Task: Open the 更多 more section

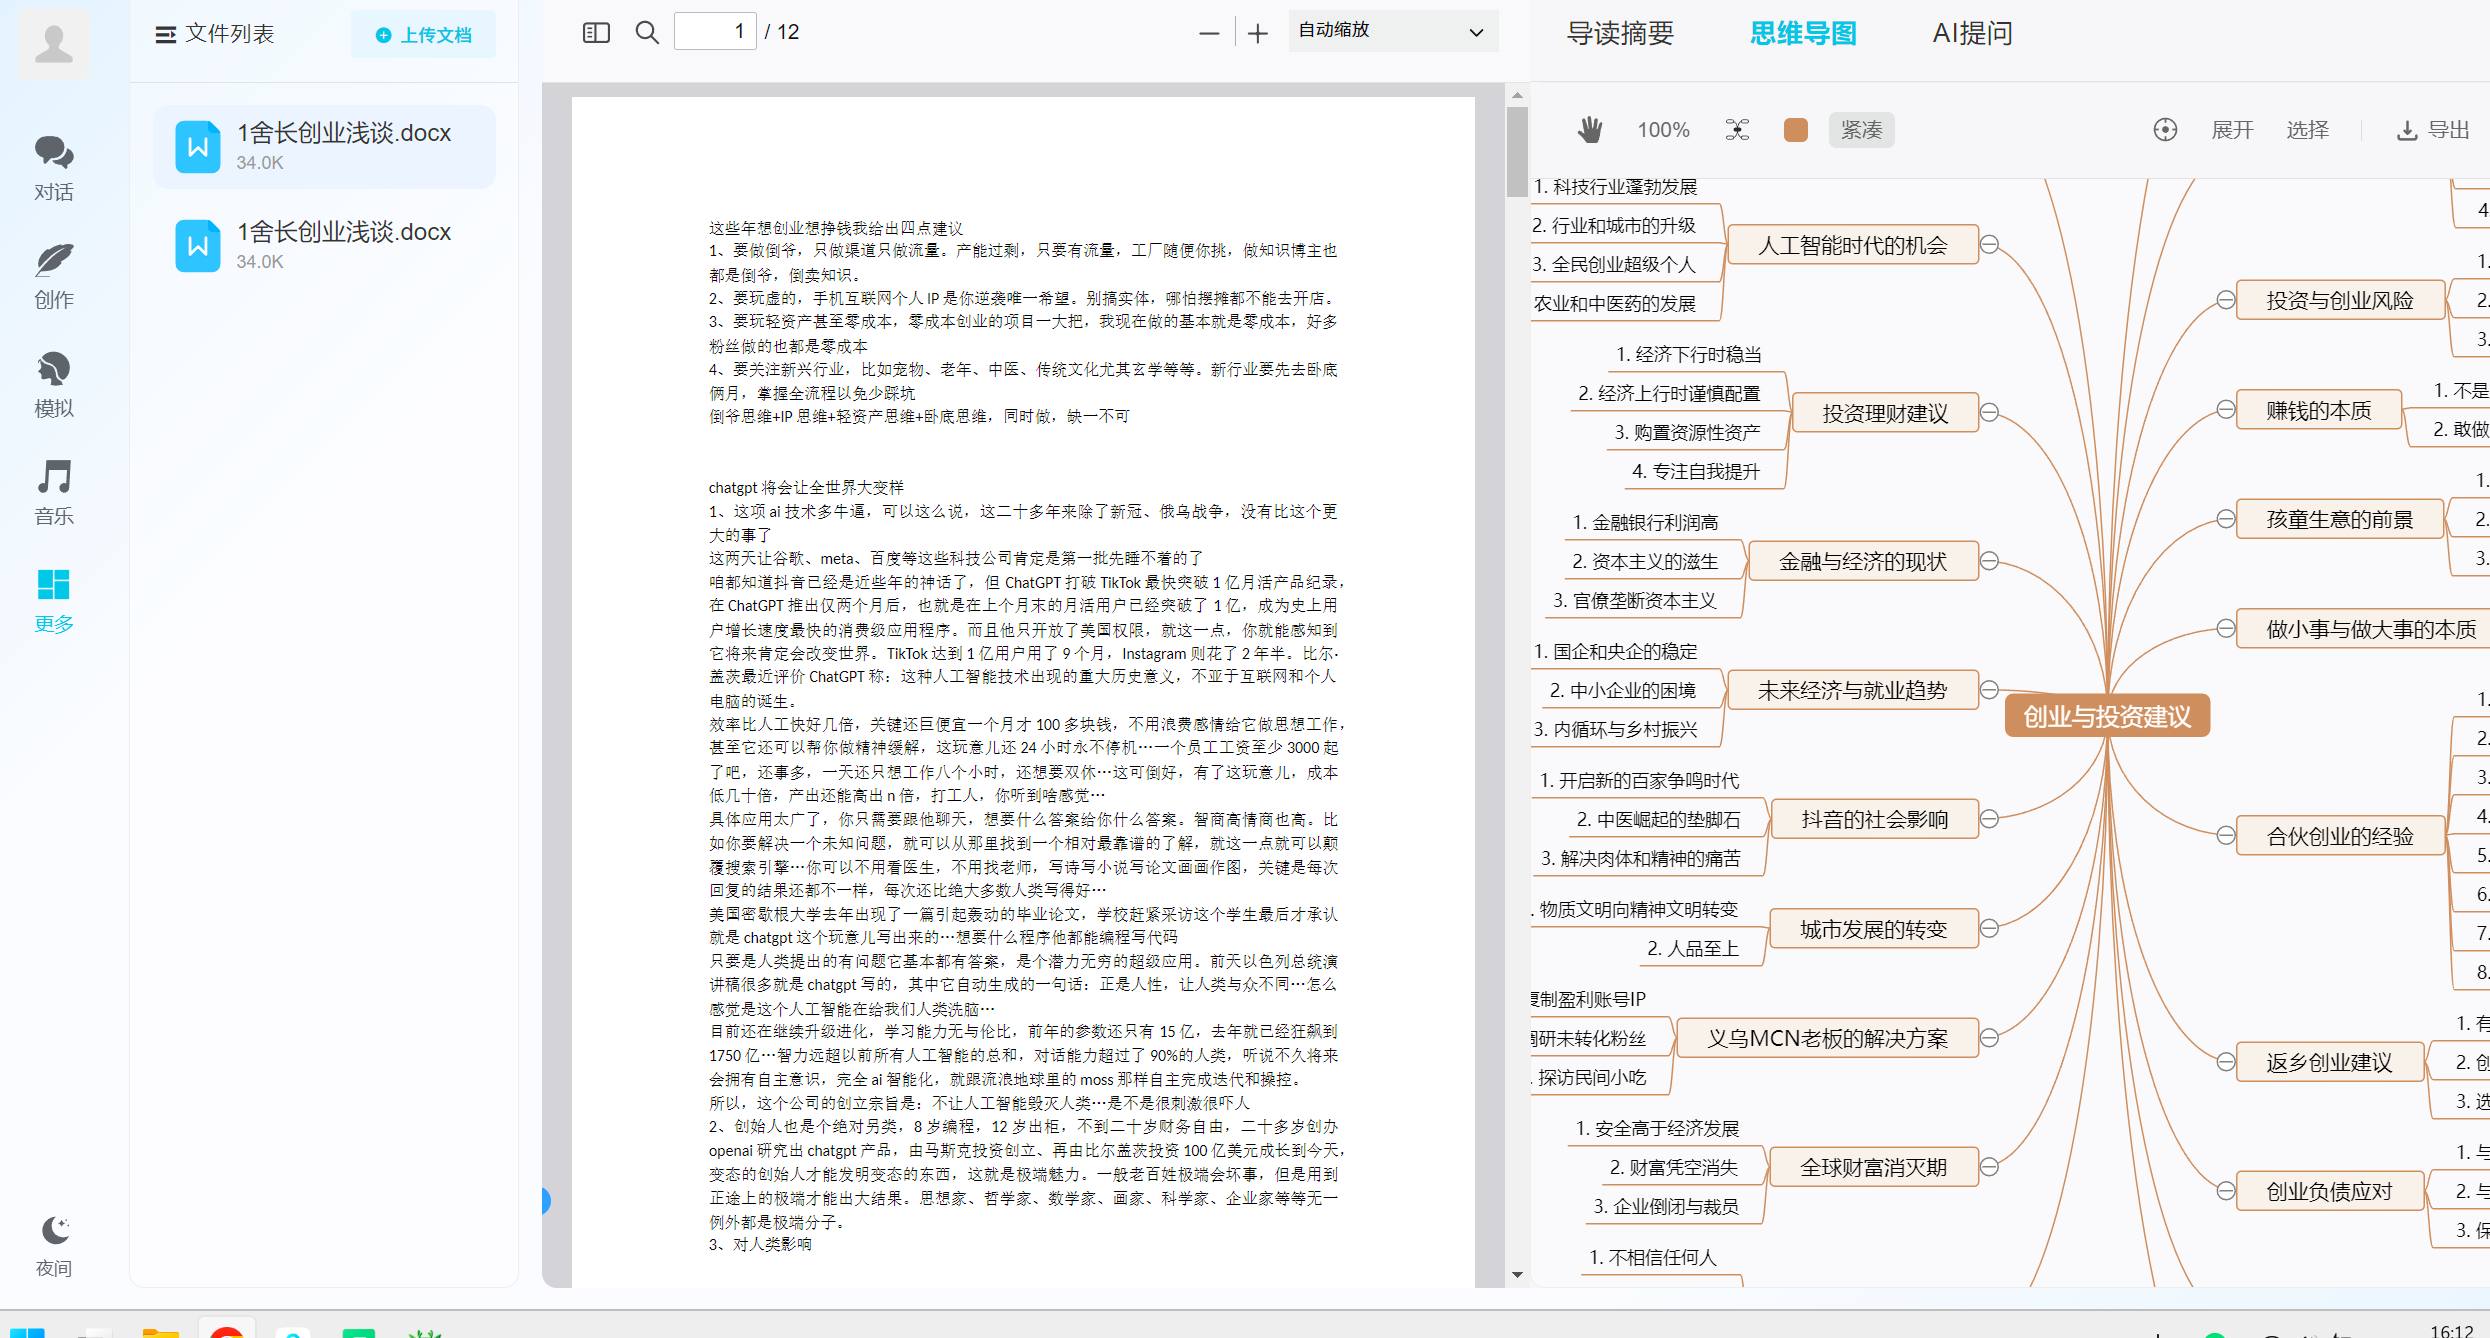Action: [x=54, y=600]
